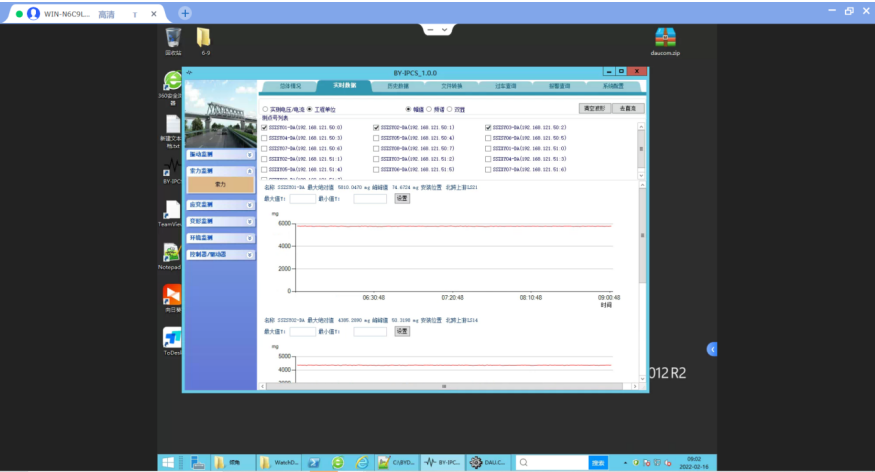Screen dimensions: 875x472
Task: Open PowerShell from the taskbar
Action: pos(313,462)
